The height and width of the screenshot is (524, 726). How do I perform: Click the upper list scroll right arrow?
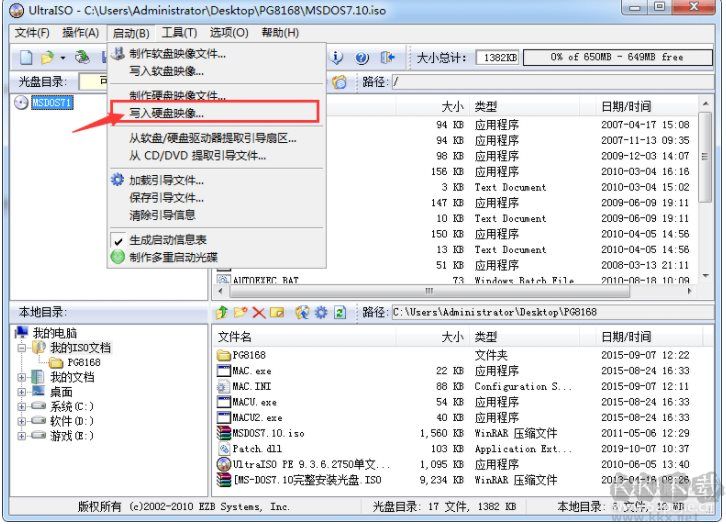(x=689, y=291)
